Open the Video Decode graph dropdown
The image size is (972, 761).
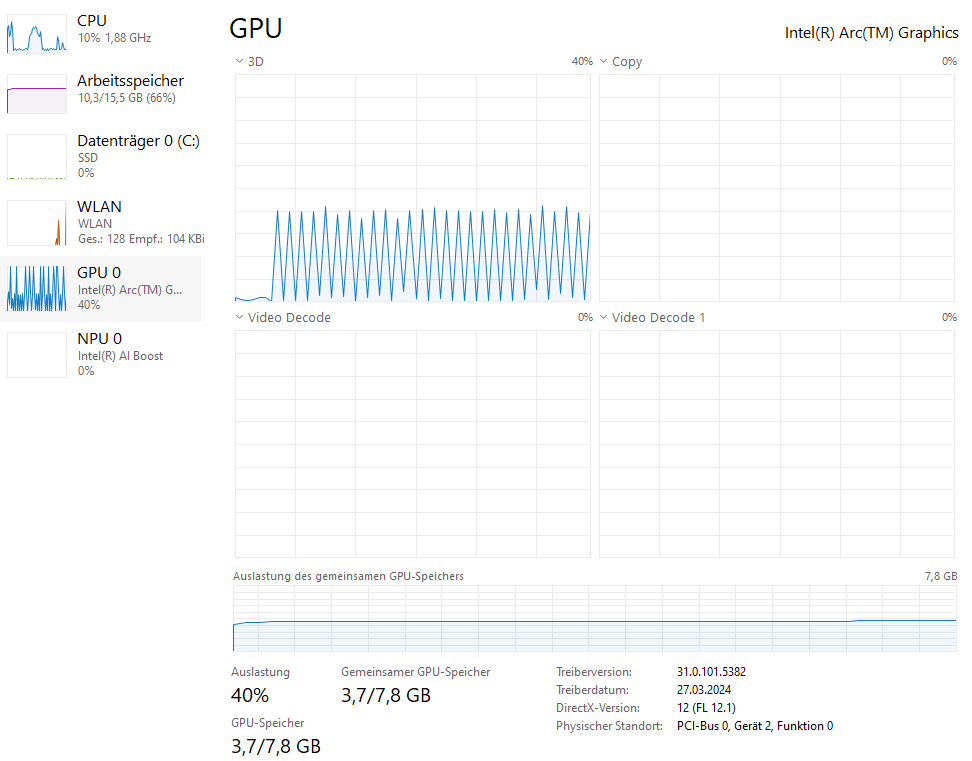pyautogui.click(x=282, y=318)
